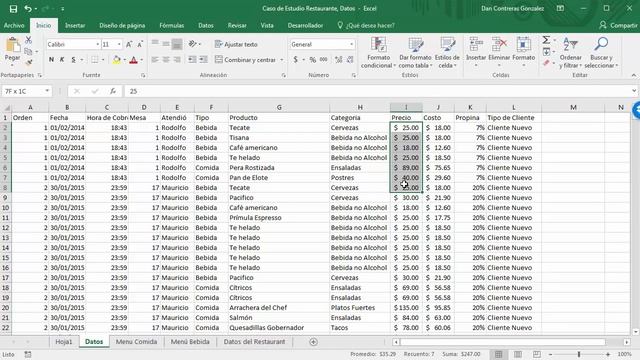Add a new sheet with the plus button
Screen dimensions: 640x360
click(x=313, y=342)
